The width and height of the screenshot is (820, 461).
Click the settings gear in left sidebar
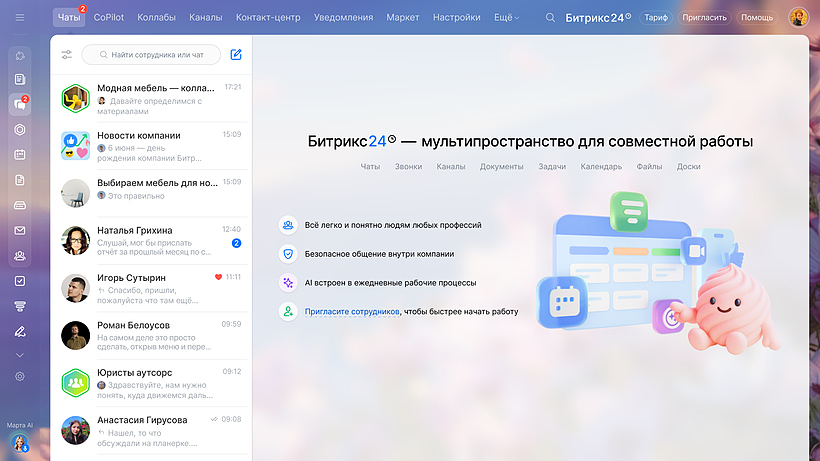tap(19, 376)
